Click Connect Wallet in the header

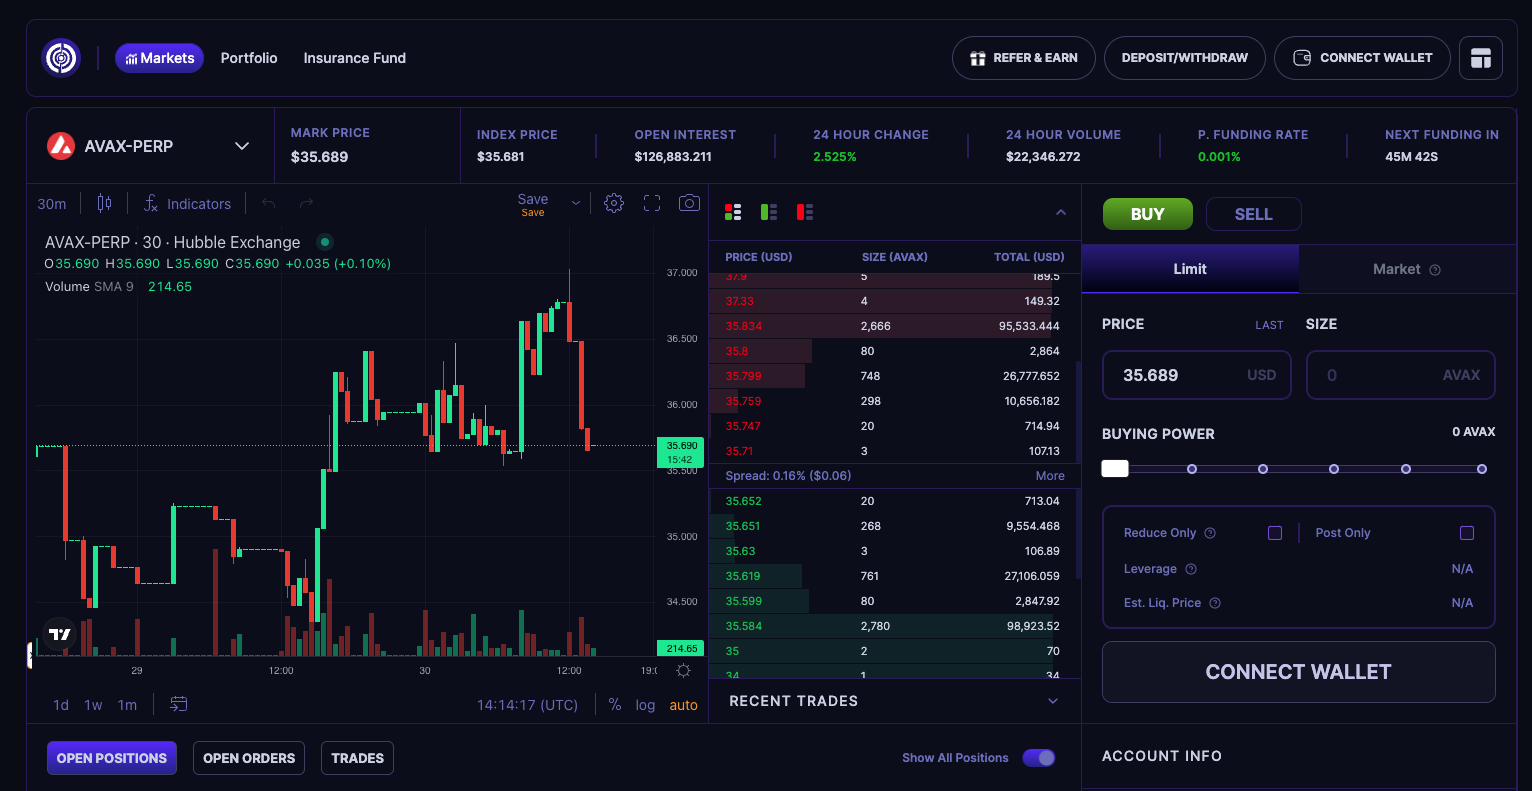1362,58
